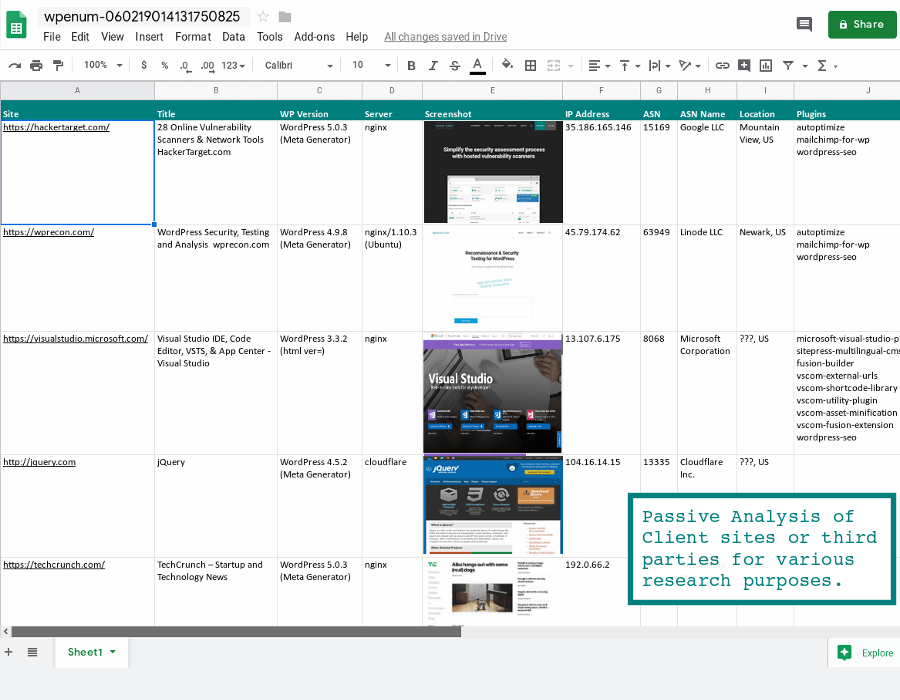Screen dimensions: 900x700
Task: Open the Calibri font dropdown
Action: click(x=298, y=65)
